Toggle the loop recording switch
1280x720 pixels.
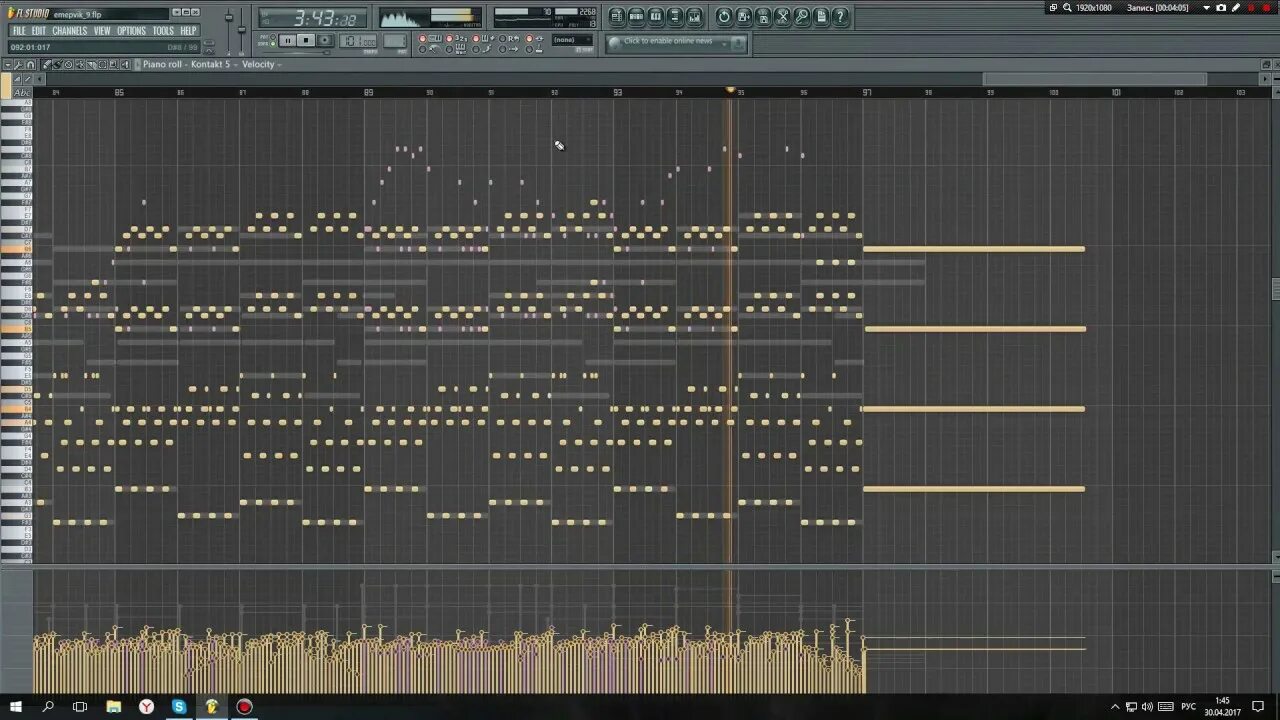click(x=509, y=38)
